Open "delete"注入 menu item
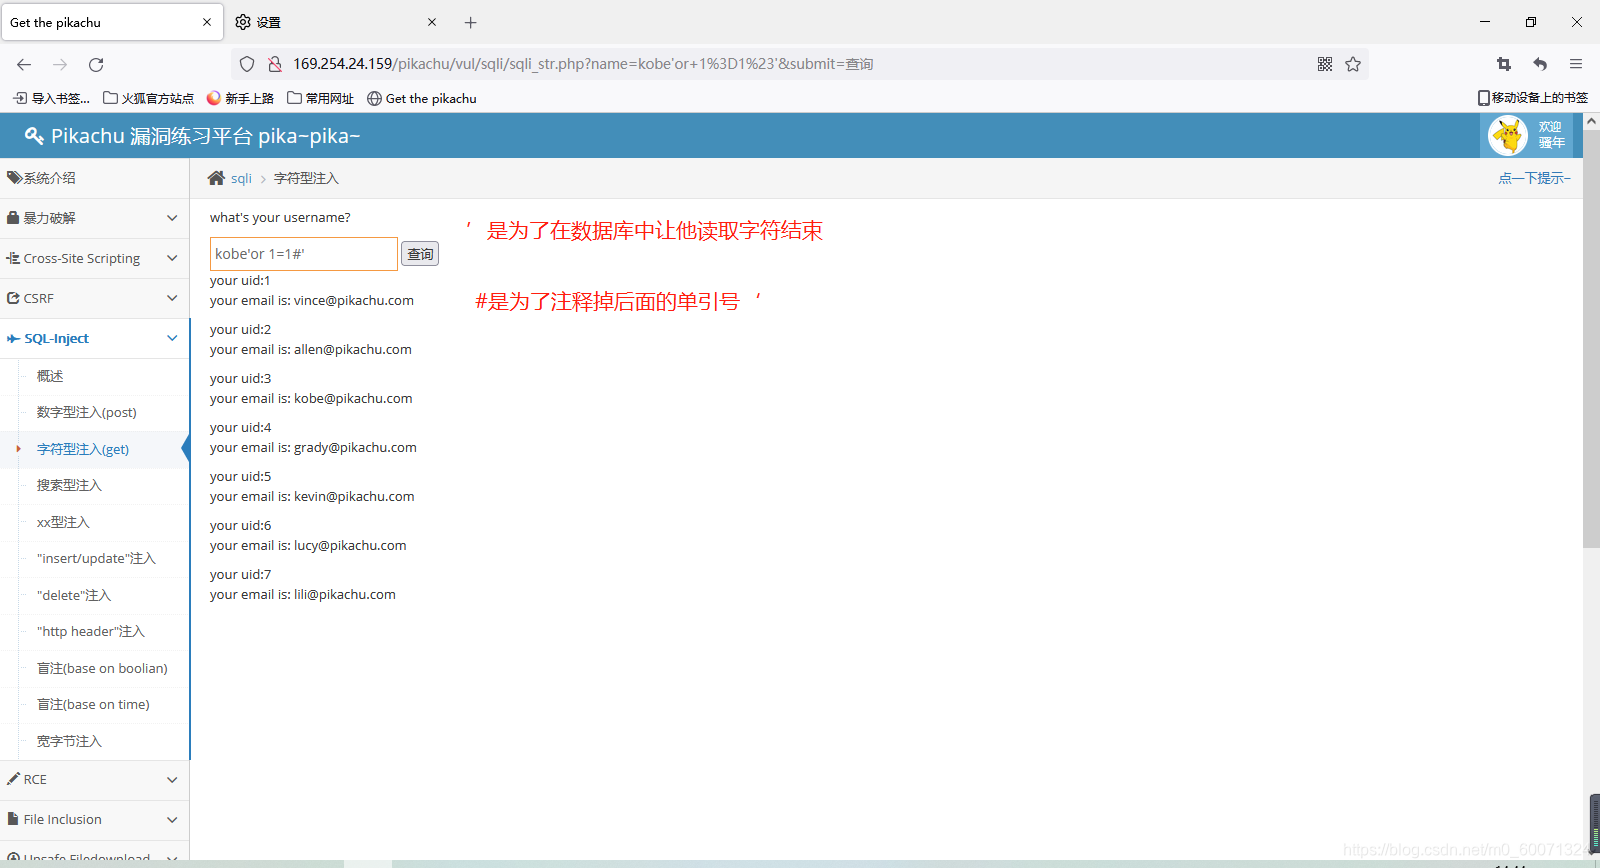1600x868 pixels. click(x=74, y=595)
